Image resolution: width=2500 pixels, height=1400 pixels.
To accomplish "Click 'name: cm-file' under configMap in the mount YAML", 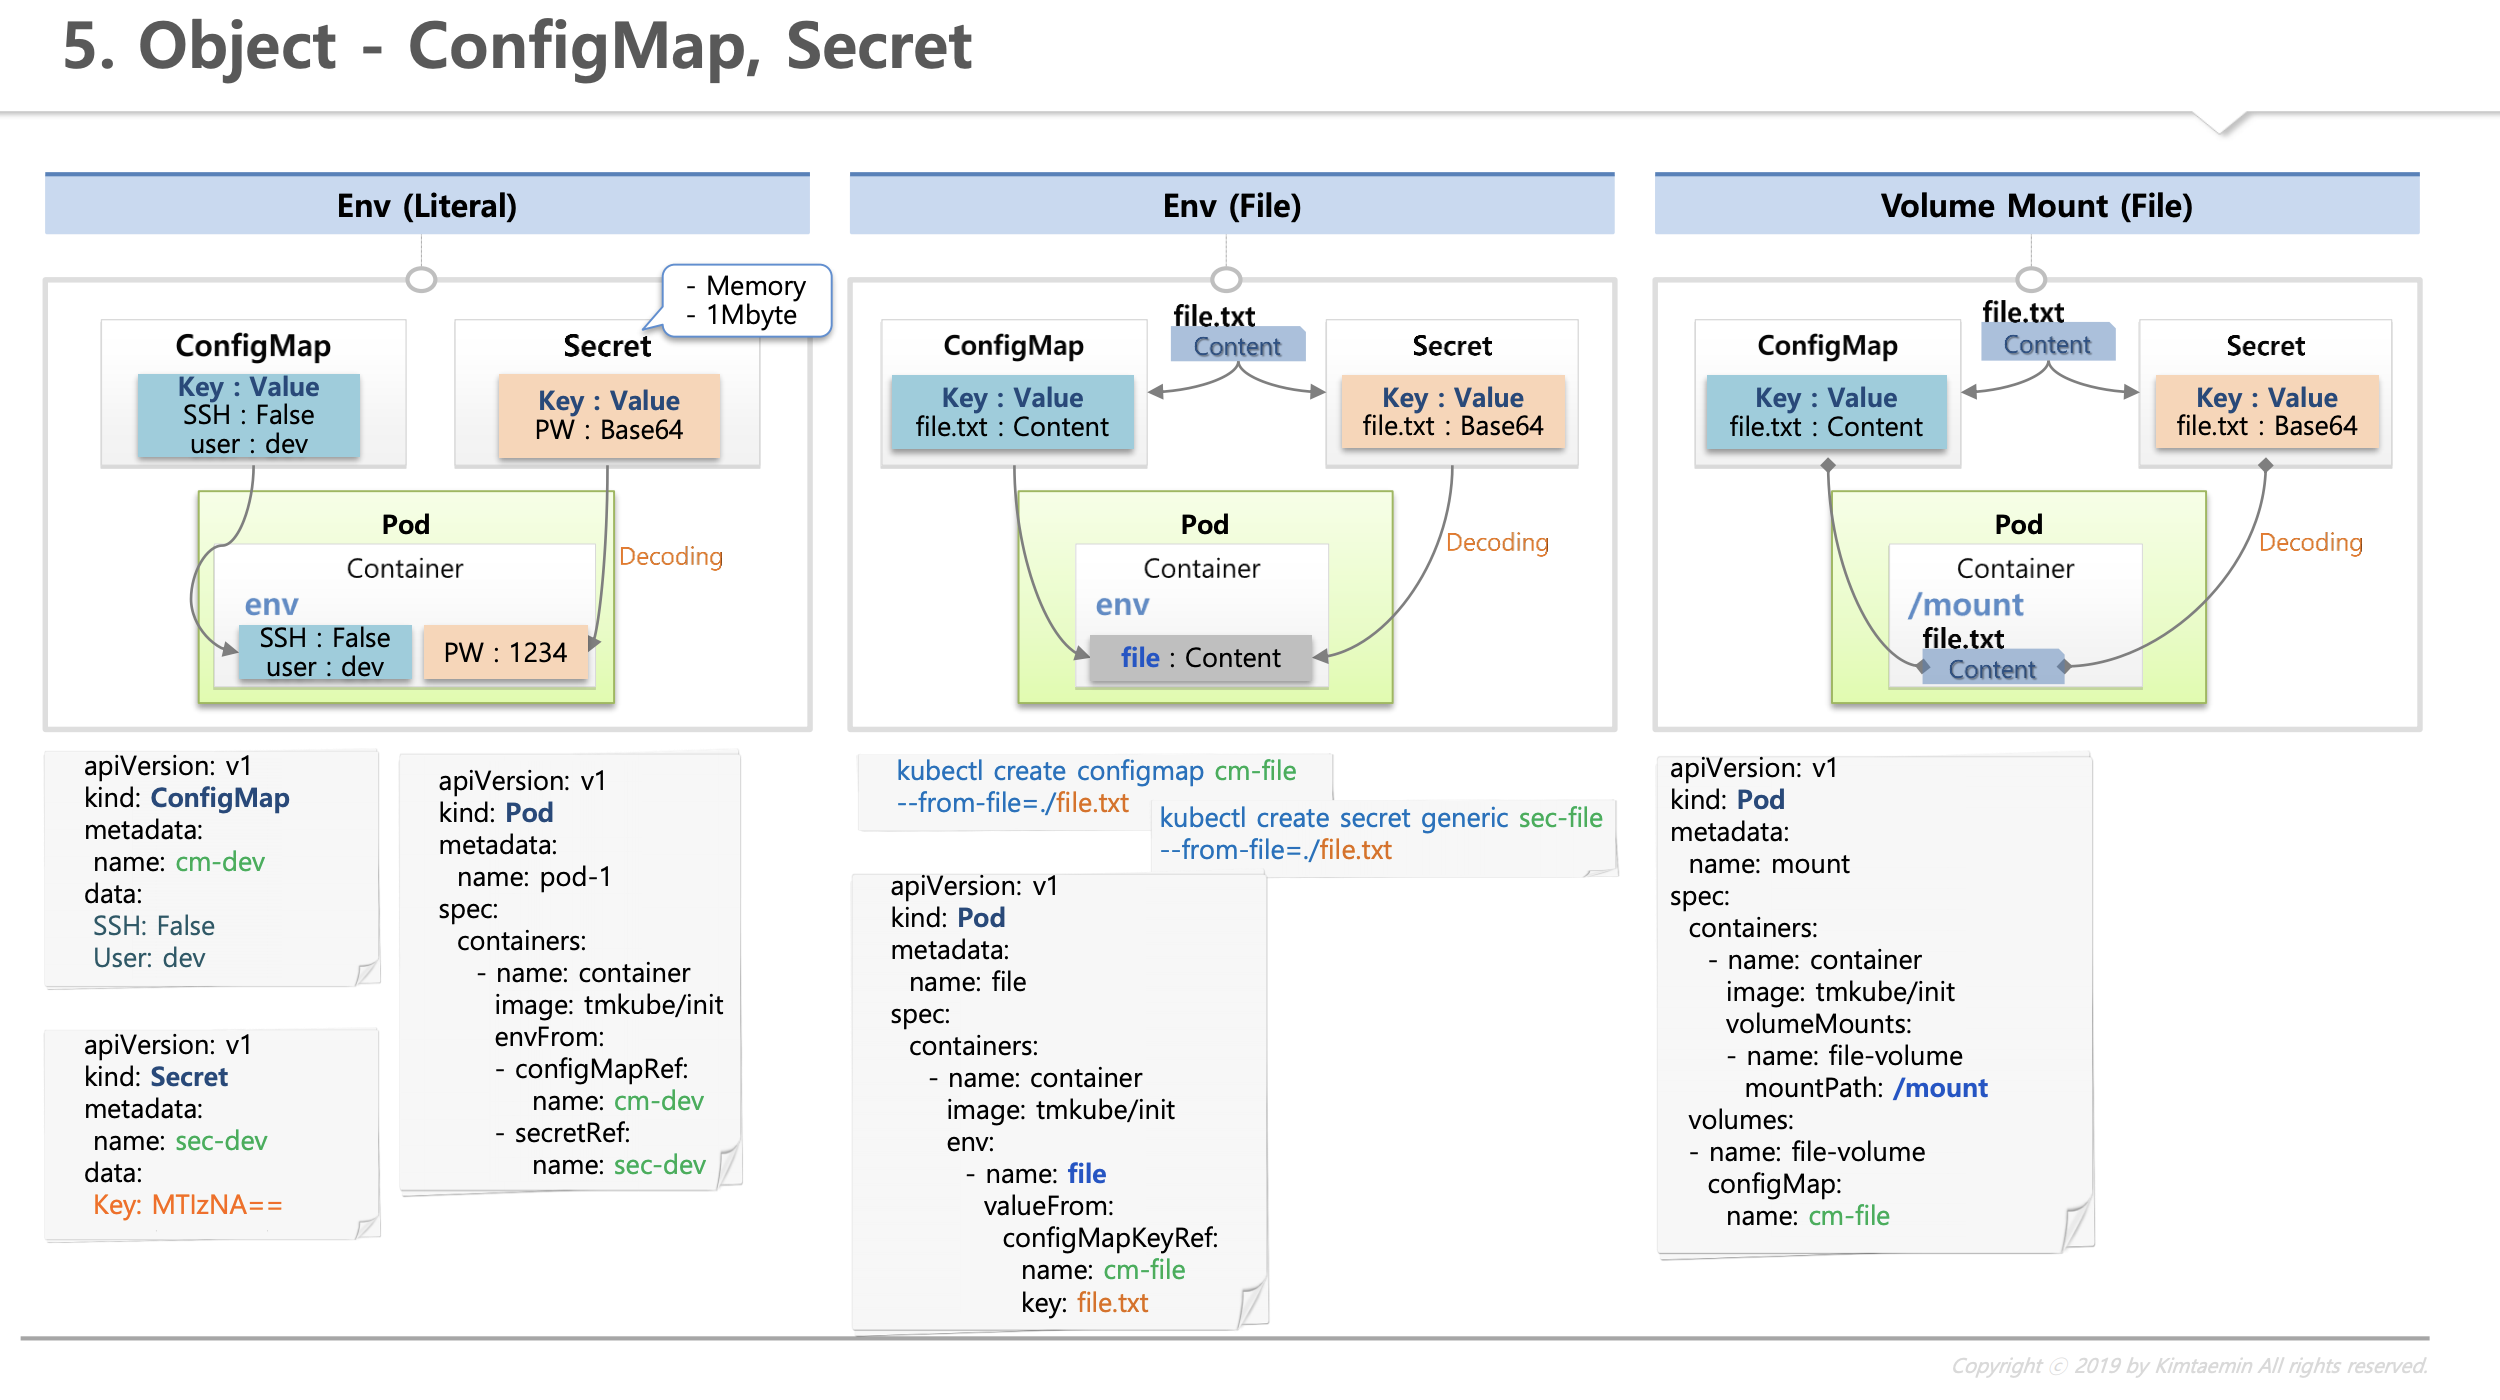I will tap(1808, 1216).
